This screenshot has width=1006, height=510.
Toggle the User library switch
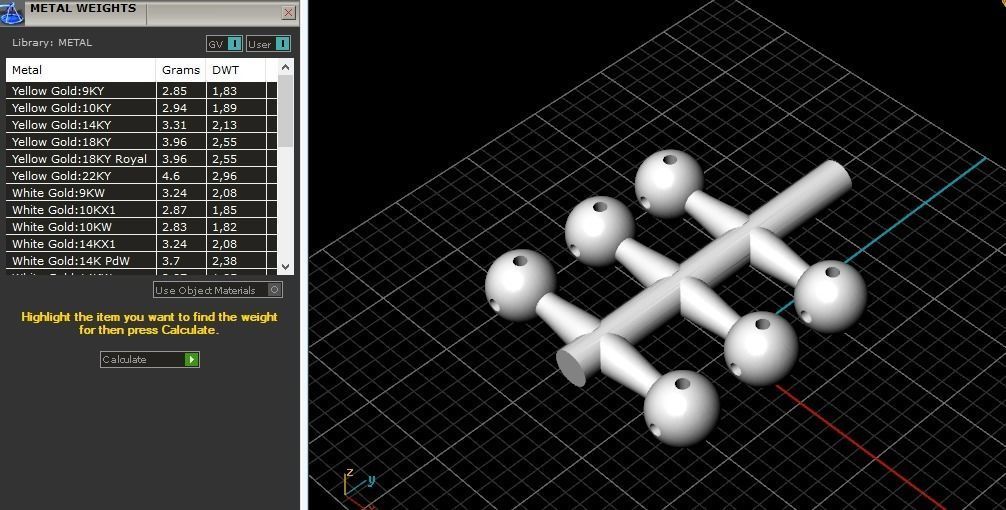[x=282, y=44]
